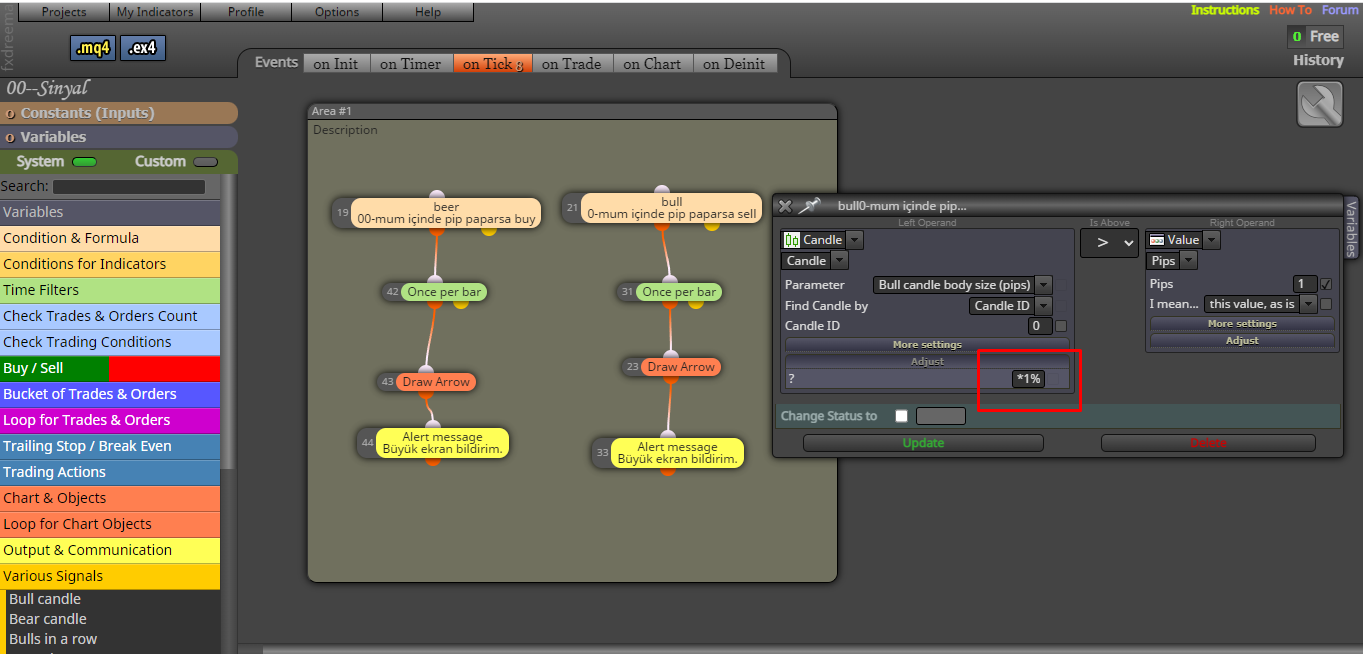
Task: Click the Candle icon in Left Operand
Action: tap(792, 240)
